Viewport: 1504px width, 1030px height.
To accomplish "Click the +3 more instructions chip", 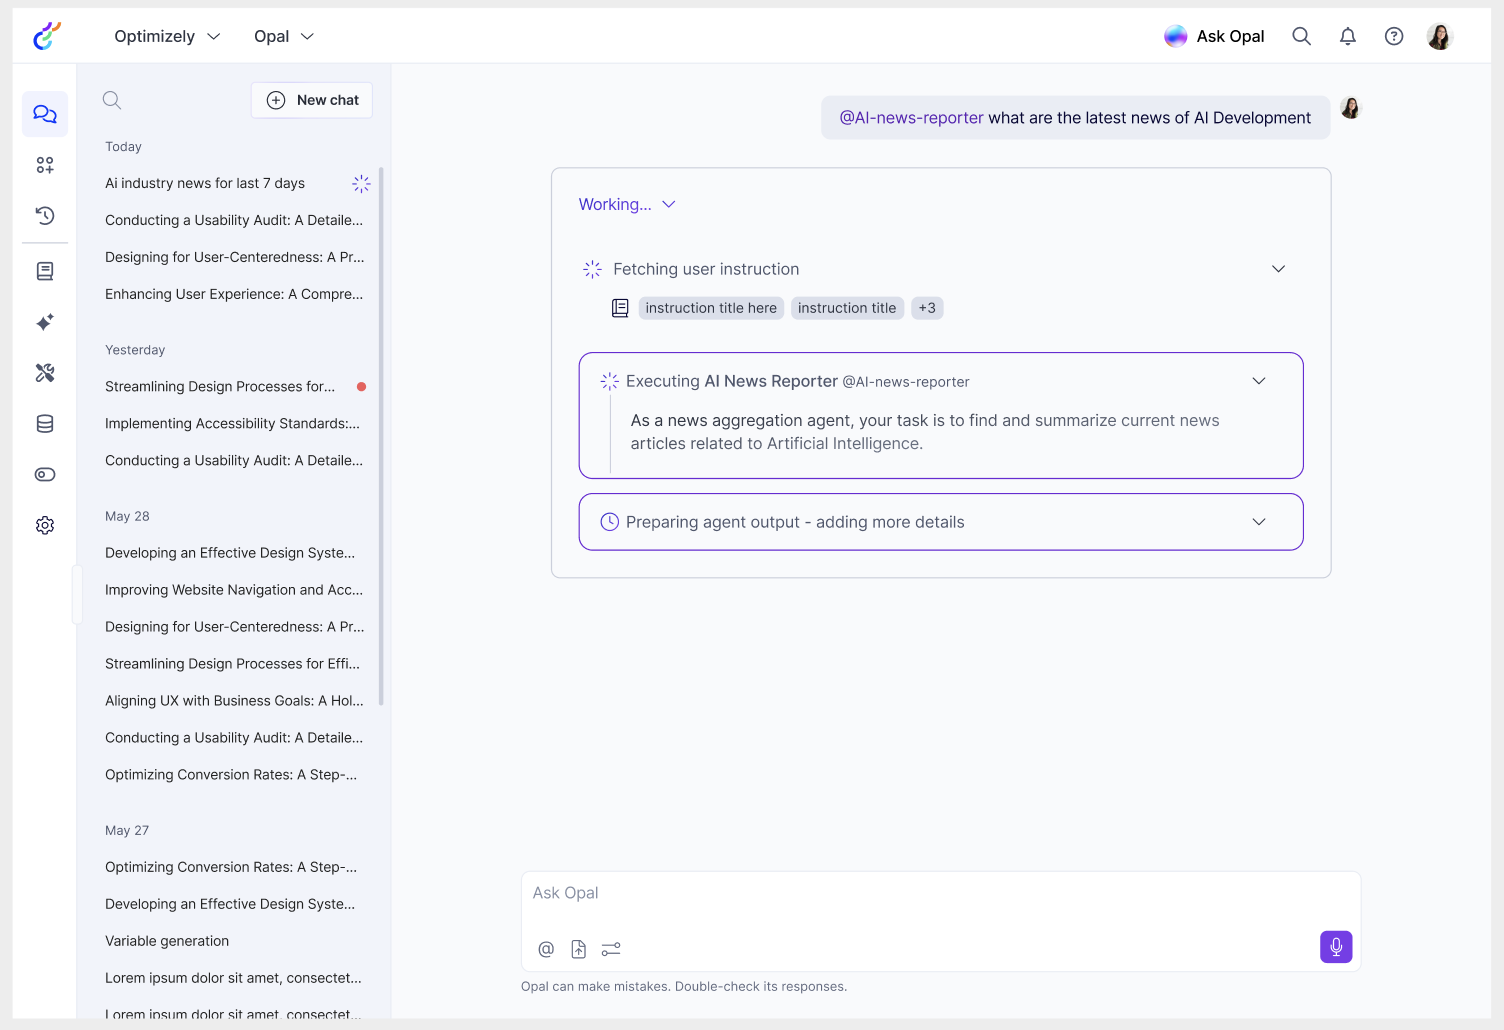I will [x=927, y=308].
